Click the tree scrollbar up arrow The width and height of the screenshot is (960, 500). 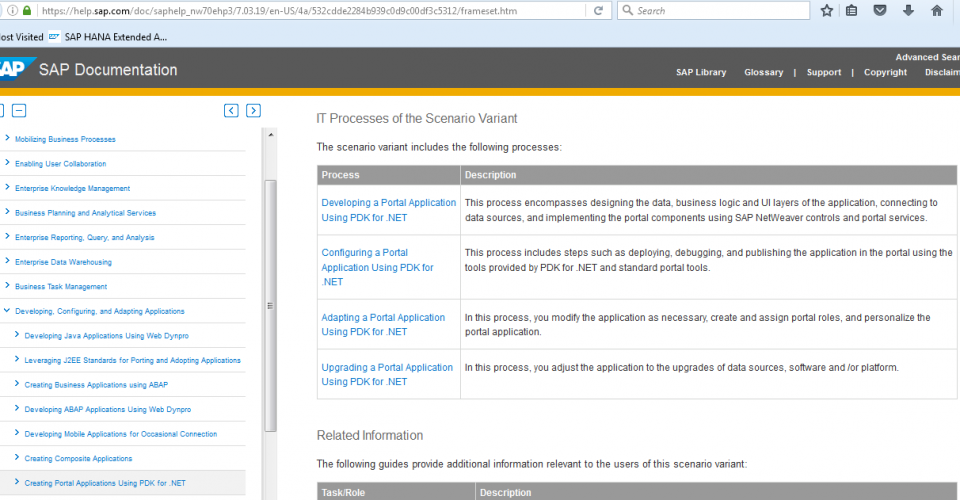(271, 135)
